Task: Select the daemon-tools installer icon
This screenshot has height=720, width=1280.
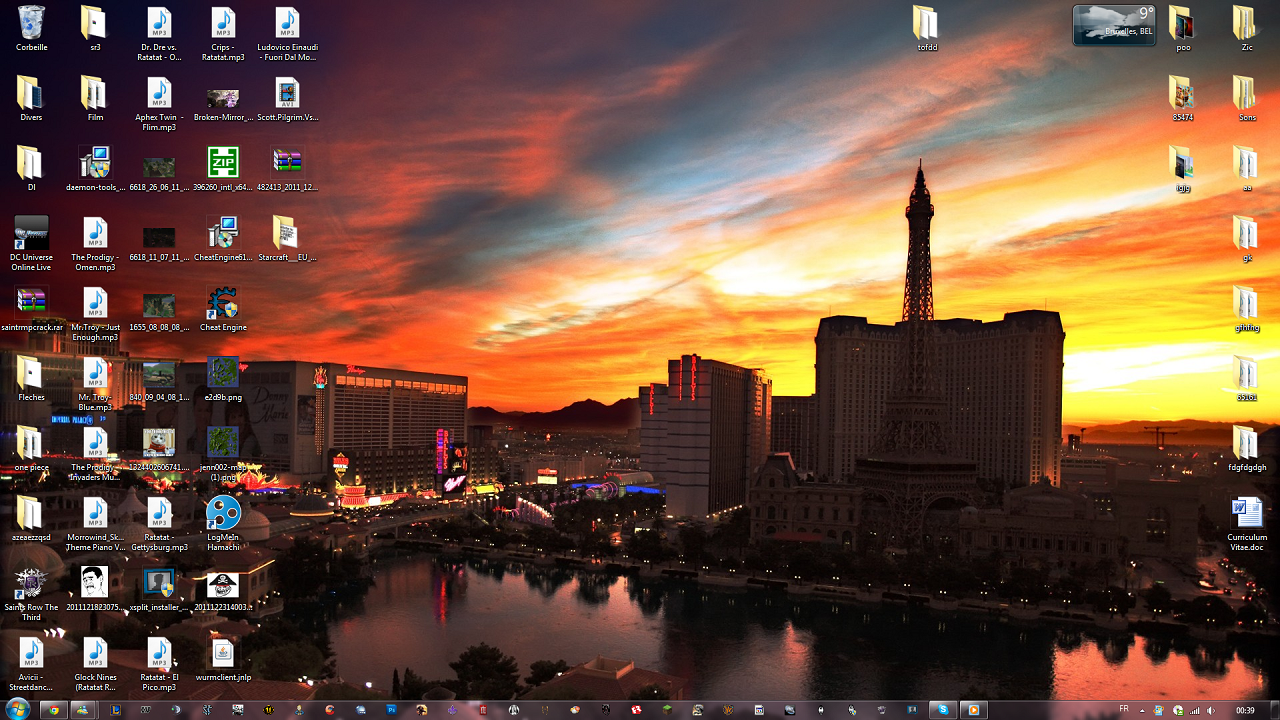Action: [95, 168]
